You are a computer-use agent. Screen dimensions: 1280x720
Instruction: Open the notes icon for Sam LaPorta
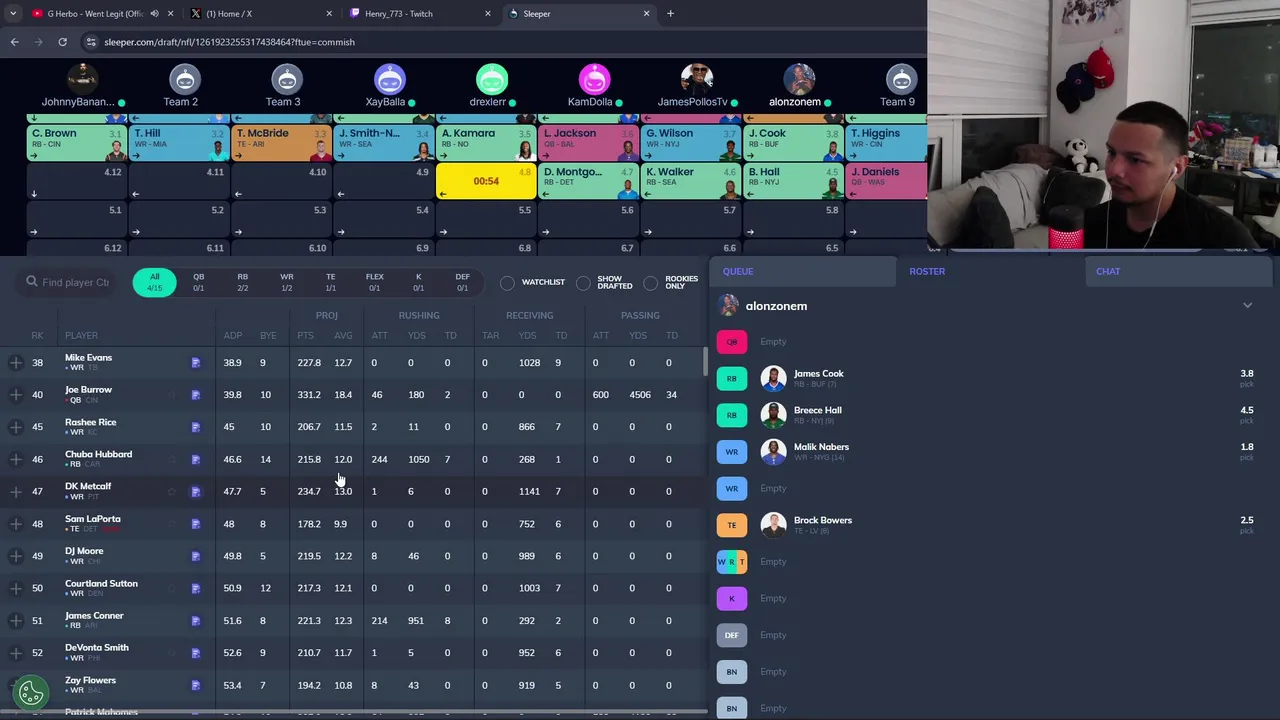point(196,524)
